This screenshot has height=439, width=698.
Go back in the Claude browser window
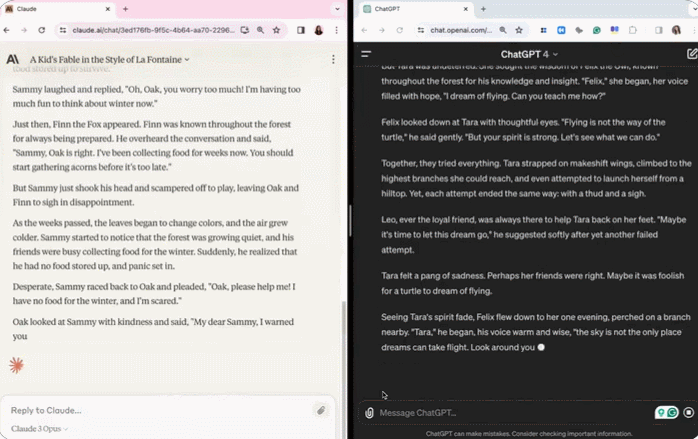click(x=7, y=30)
